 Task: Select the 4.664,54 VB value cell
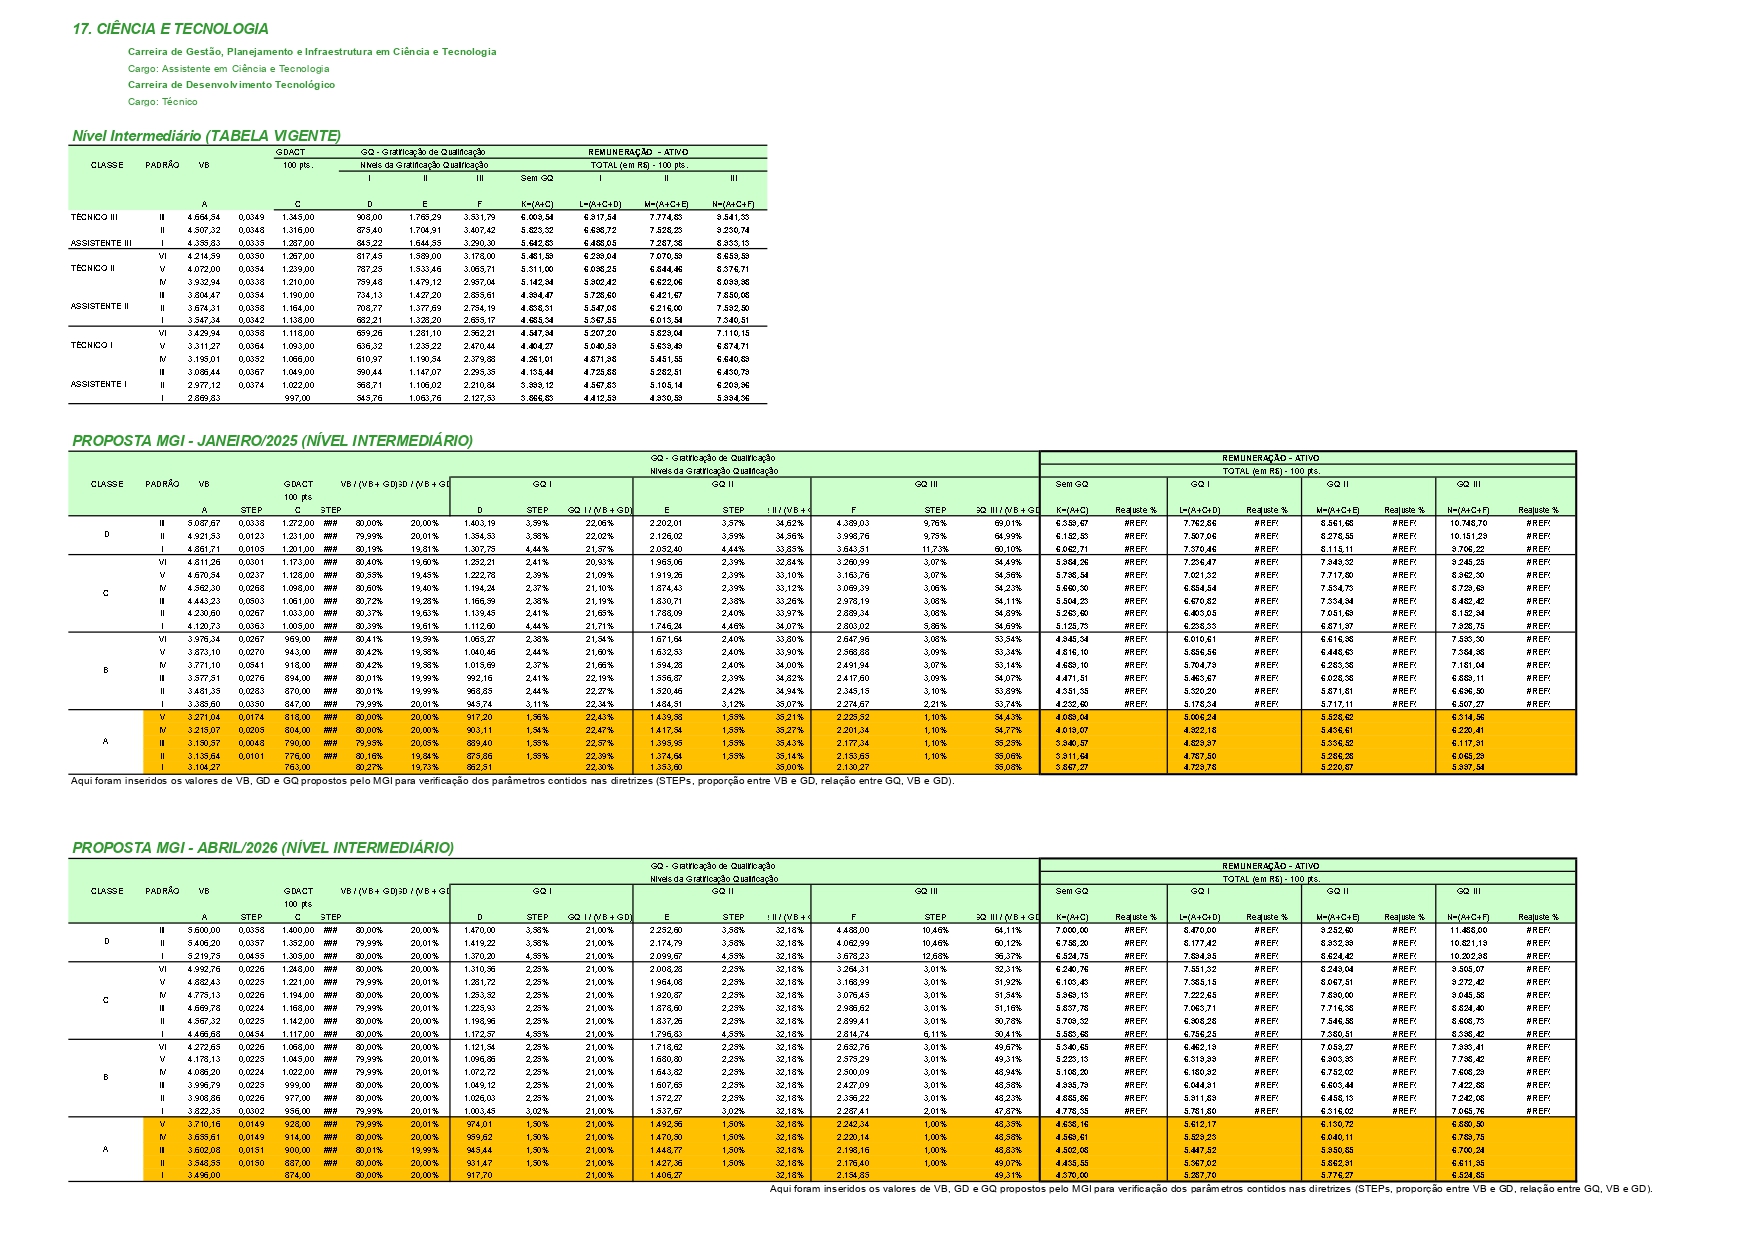tap(204, 217)
